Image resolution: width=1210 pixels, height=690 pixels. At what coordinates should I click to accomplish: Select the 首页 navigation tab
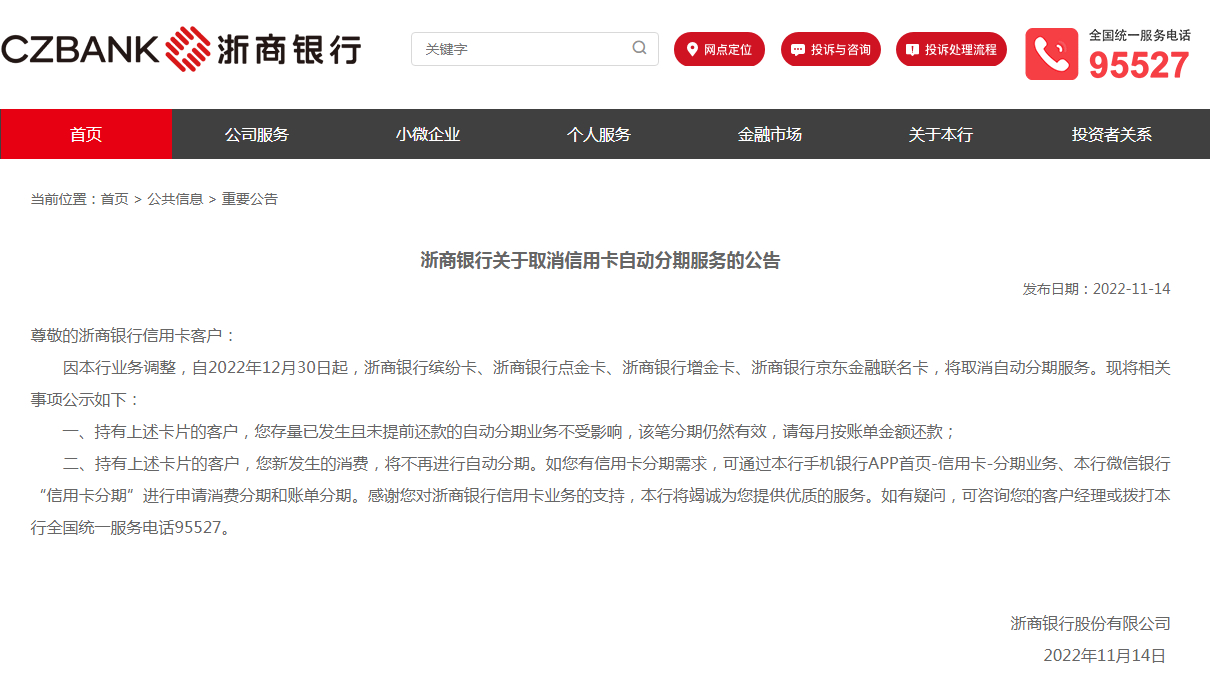[x=86, y=134]
